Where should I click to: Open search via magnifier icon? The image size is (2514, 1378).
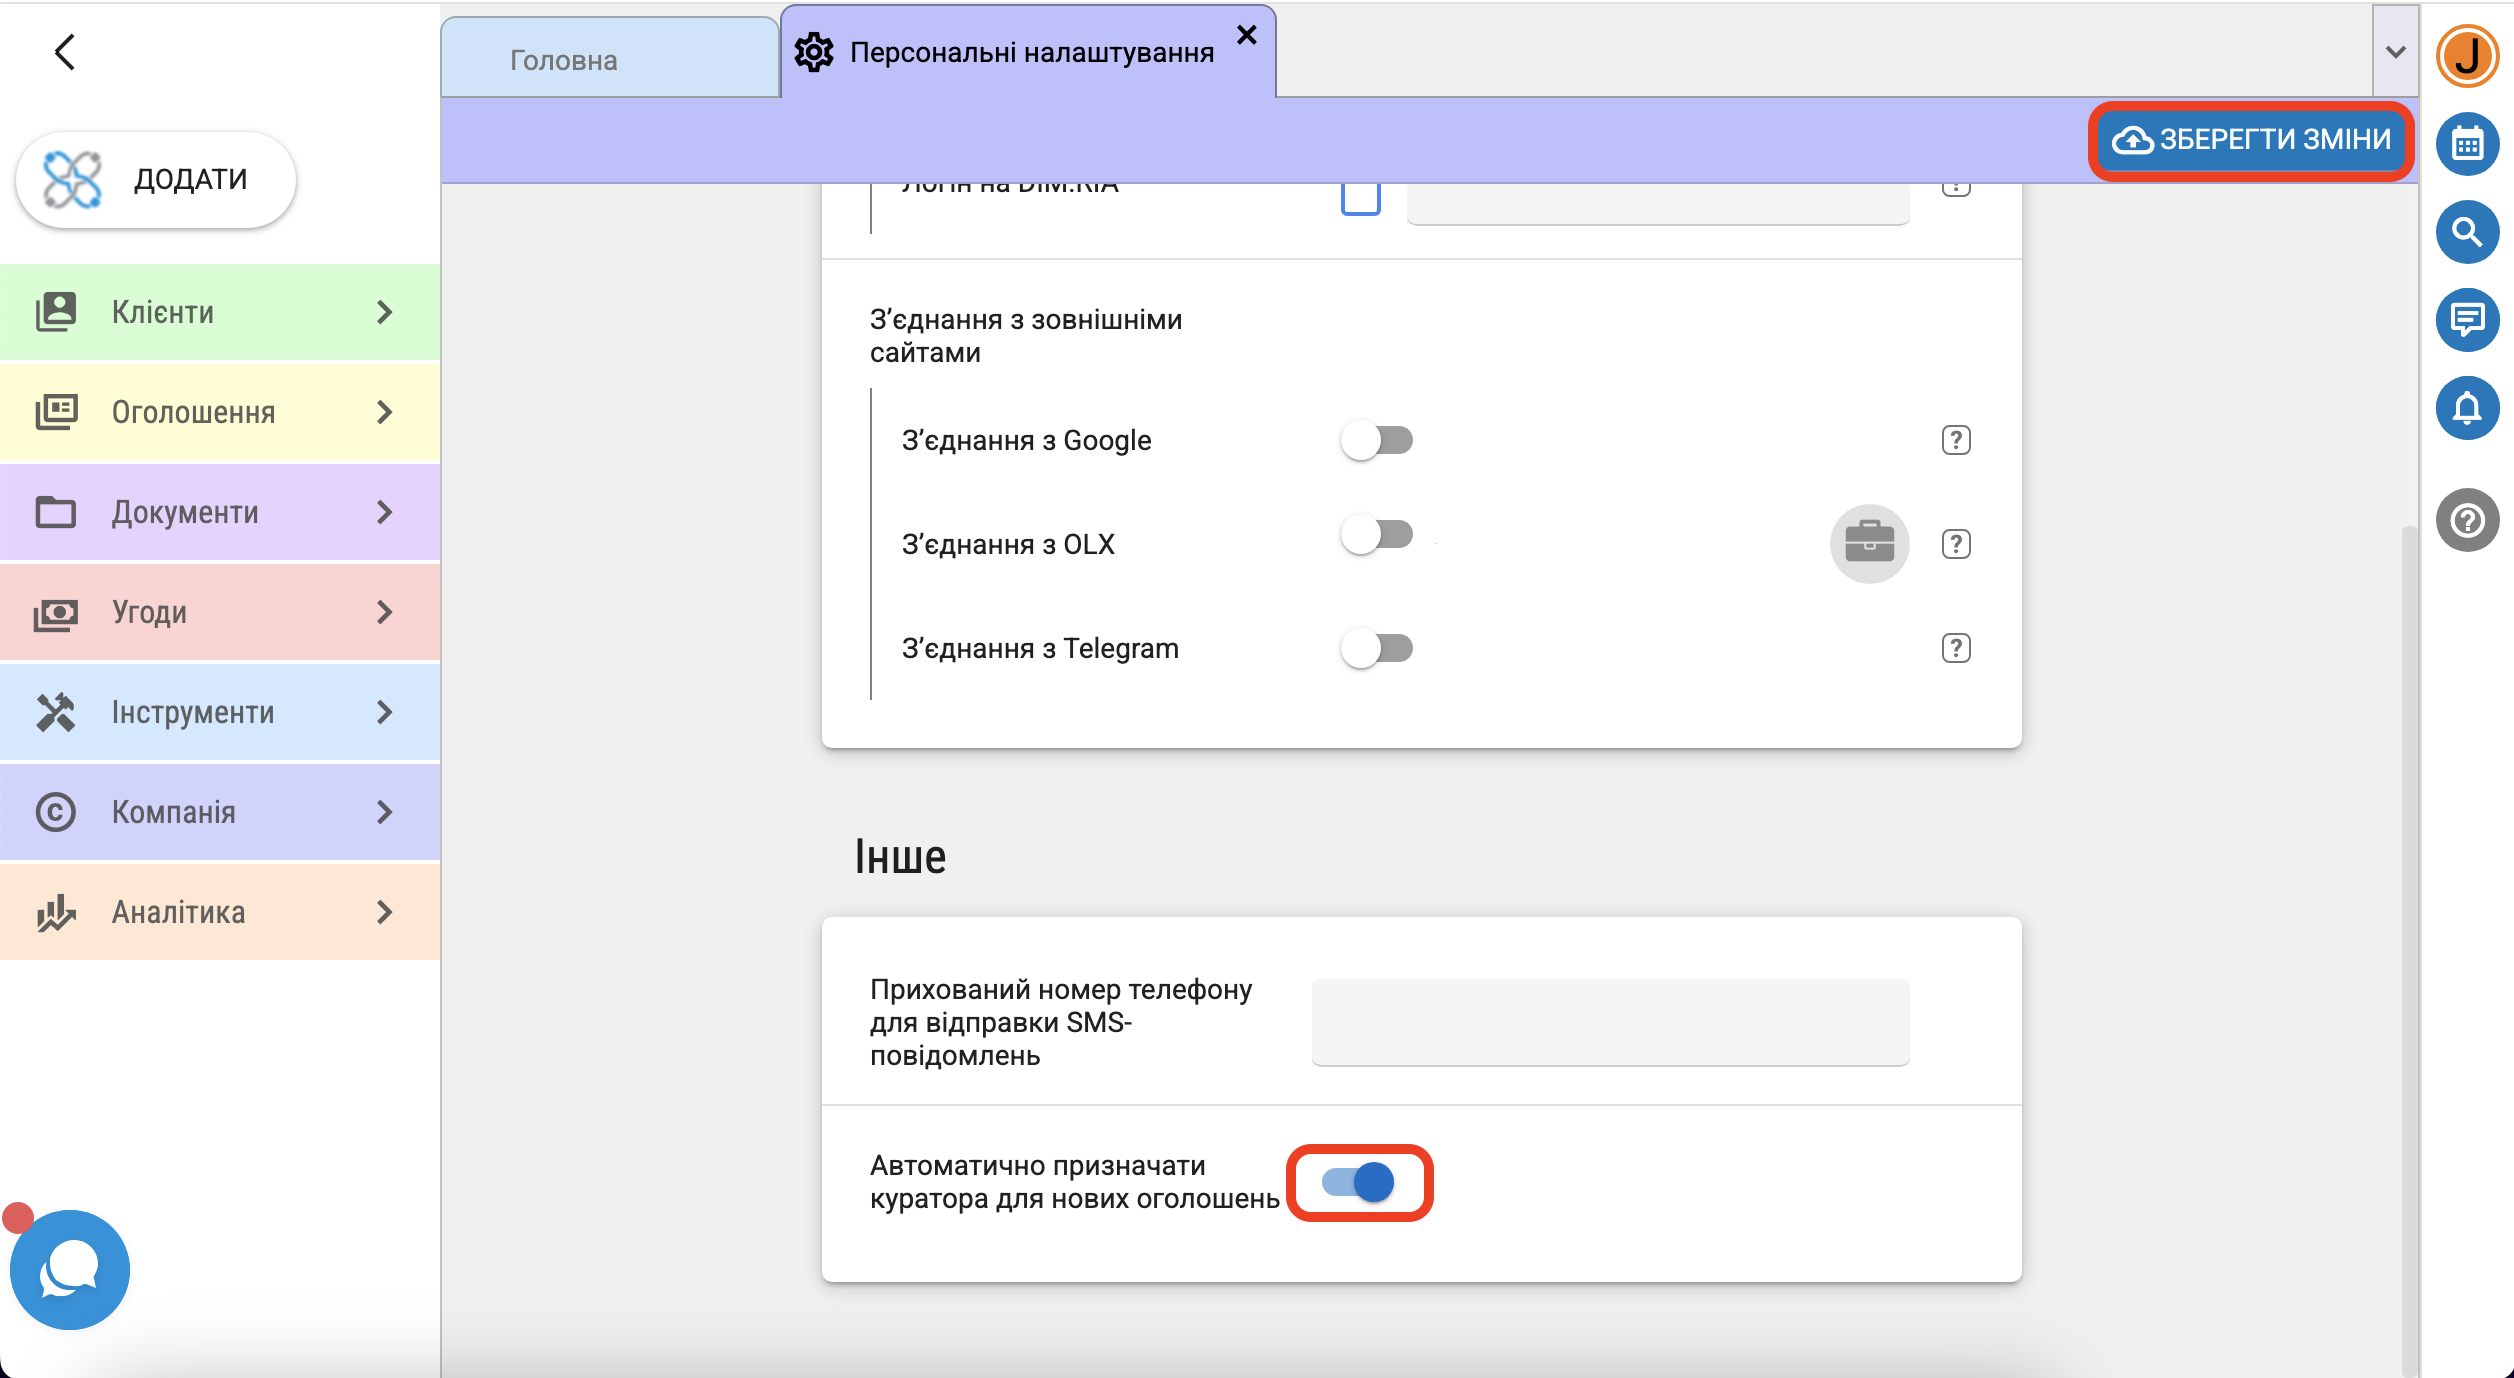tap(2466, 232)
